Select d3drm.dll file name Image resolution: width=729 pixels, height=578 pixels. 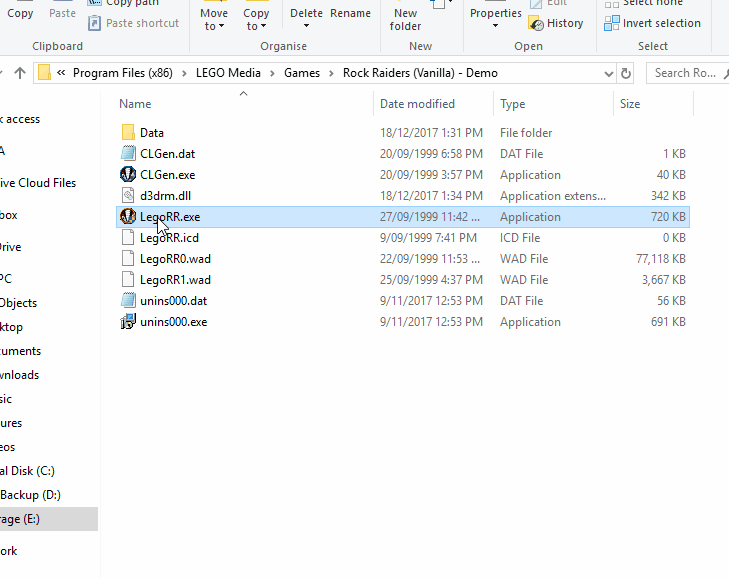click(x=166, y=195)
